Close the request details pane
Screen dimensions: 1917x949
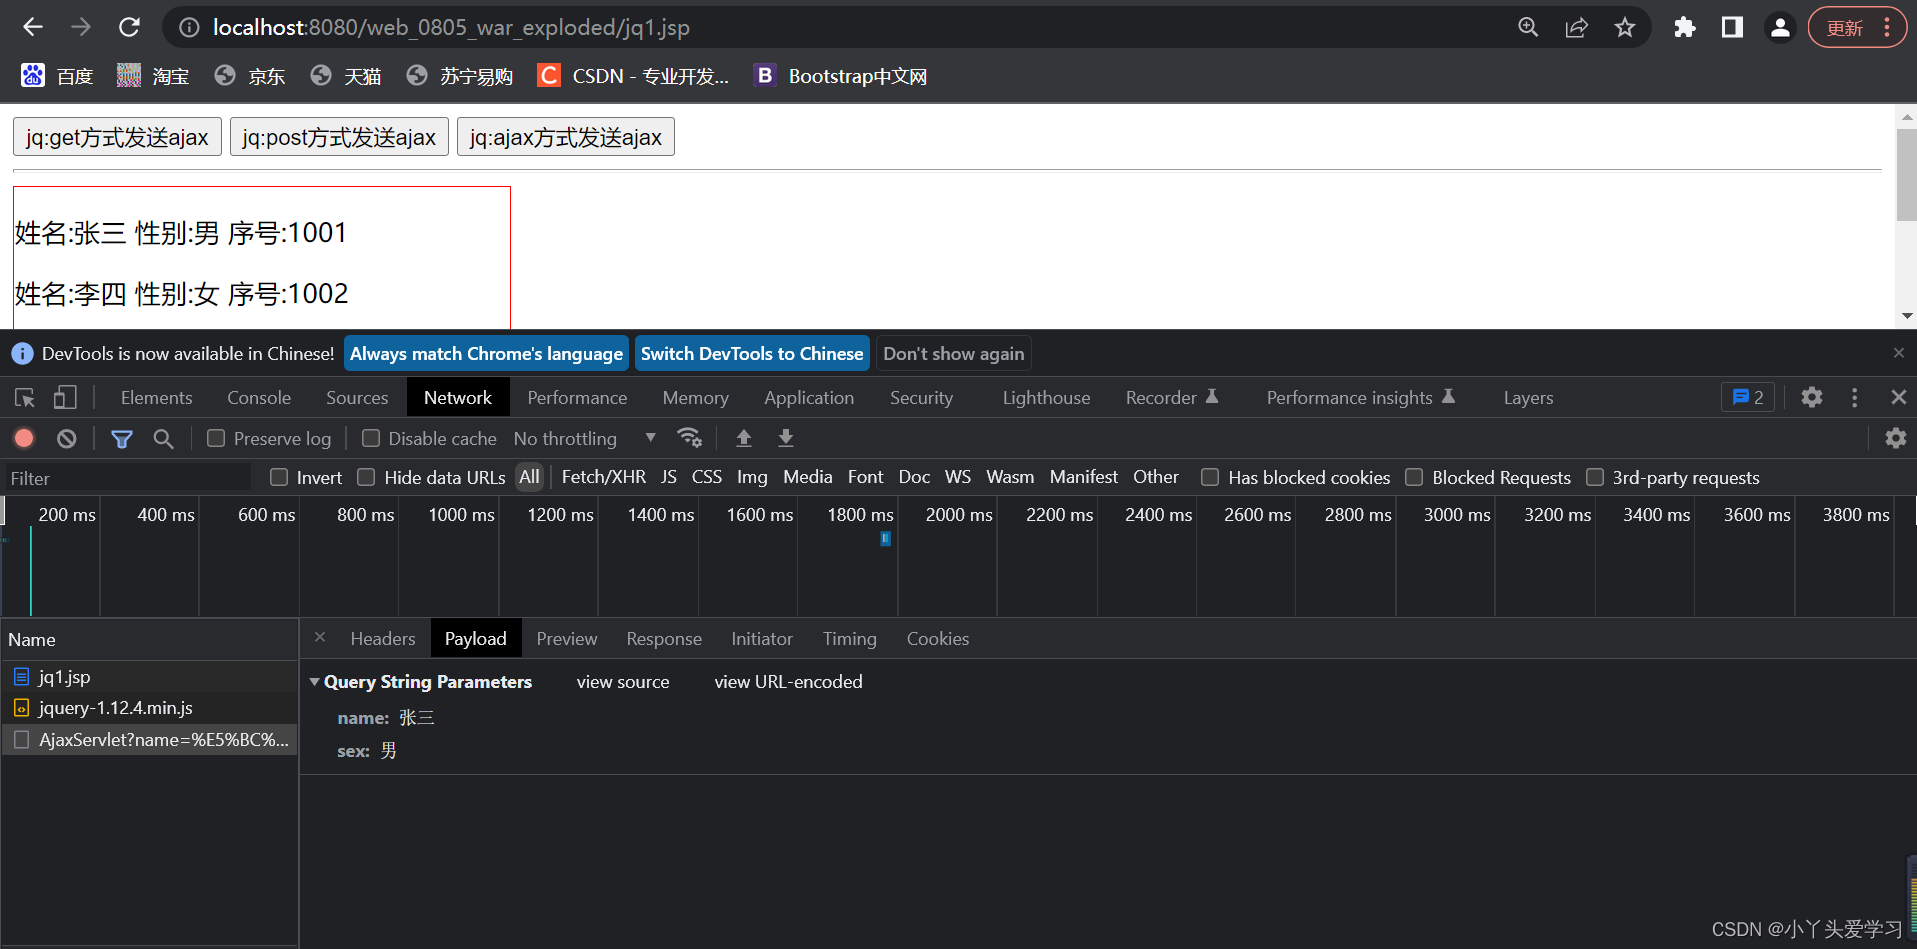coord(320,637)
